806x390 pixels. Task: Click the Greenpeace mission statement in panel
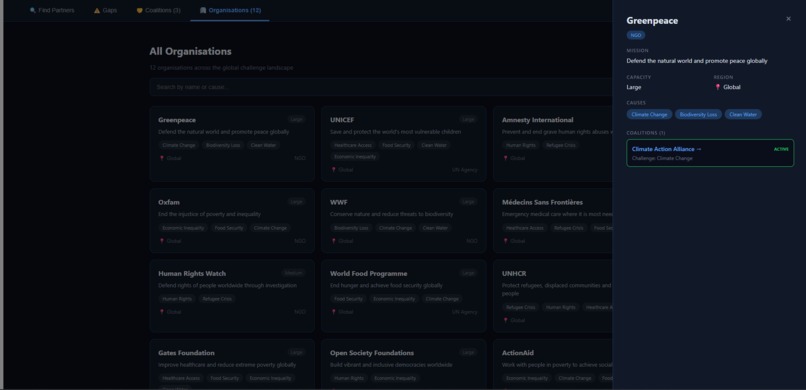click(x=697, y=61)
